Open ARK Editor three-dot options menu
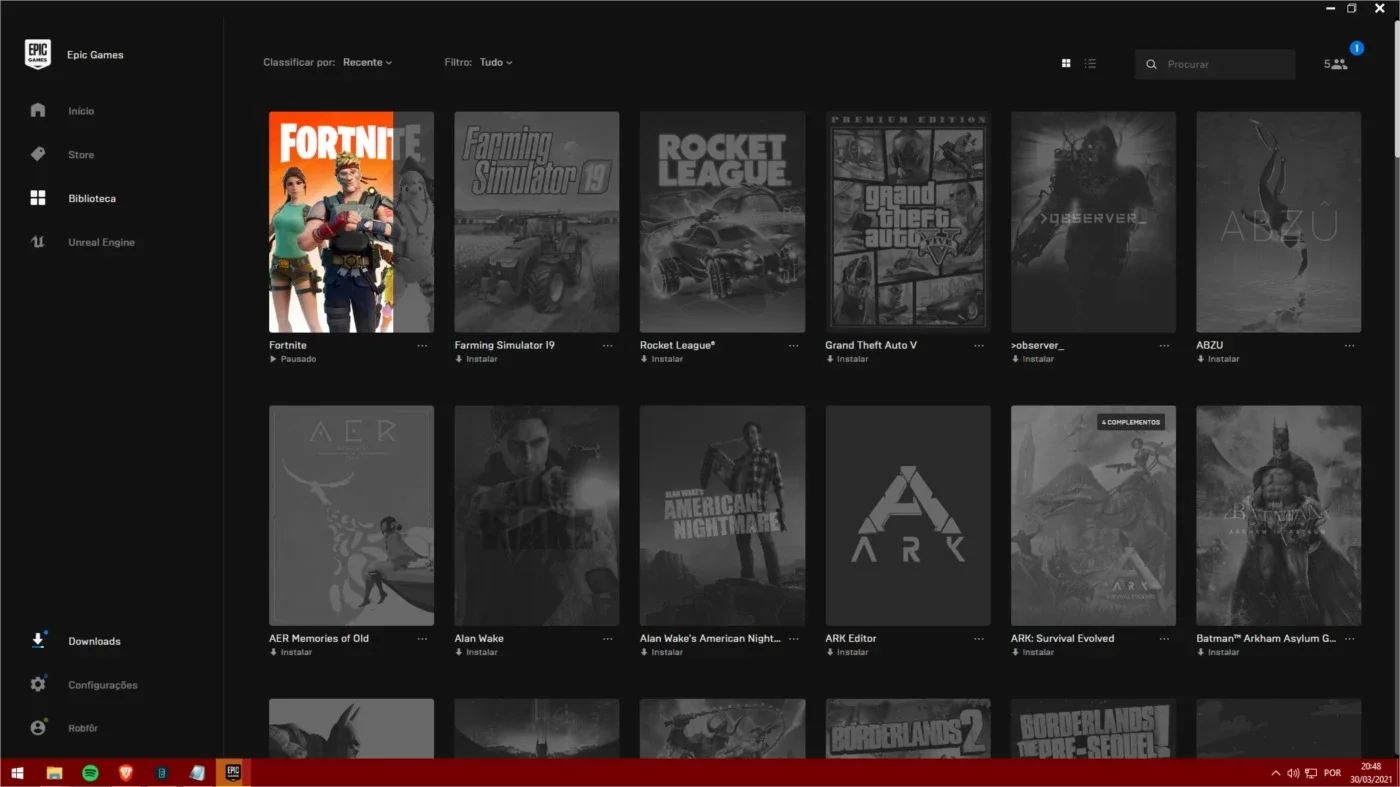The image size is (1400, 787). tap(978, 638)
